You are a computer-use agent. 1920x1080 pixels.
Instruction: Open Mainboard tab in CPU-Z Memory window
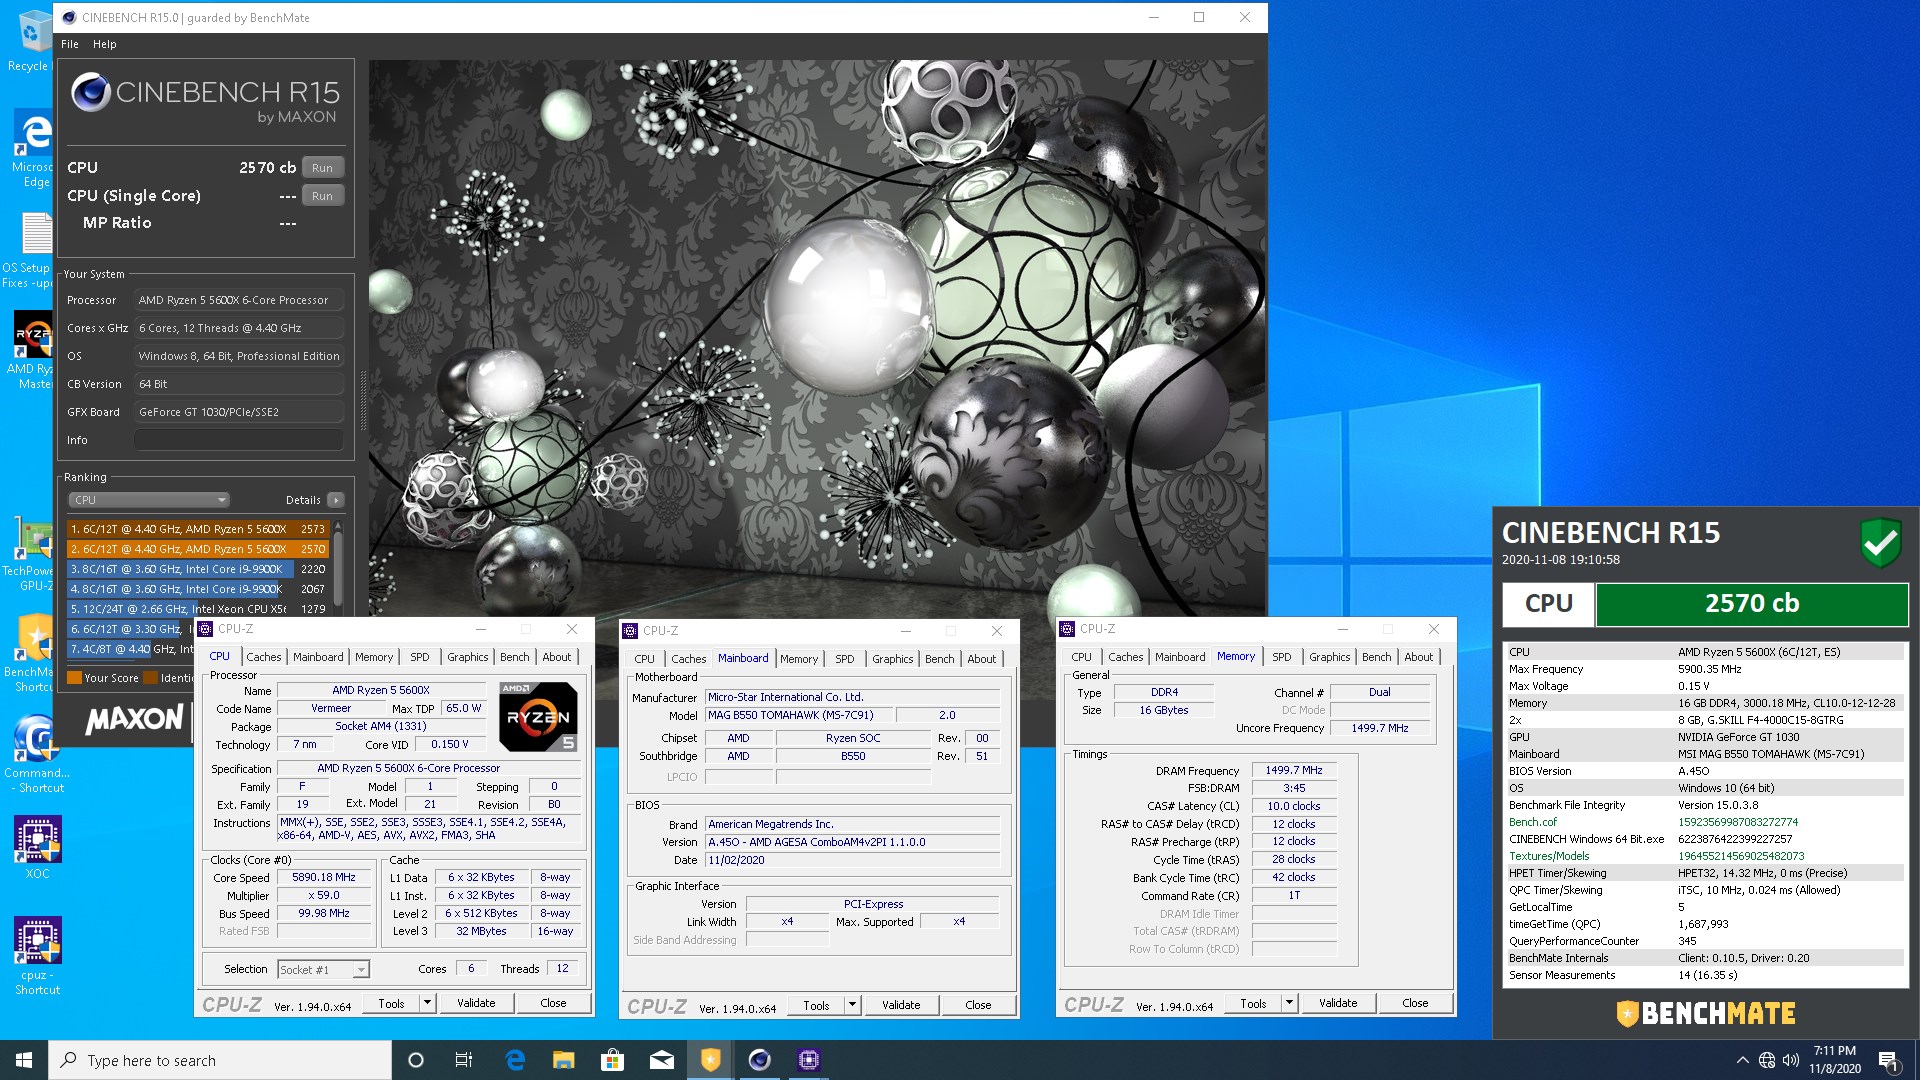[x=1180, y=657]
